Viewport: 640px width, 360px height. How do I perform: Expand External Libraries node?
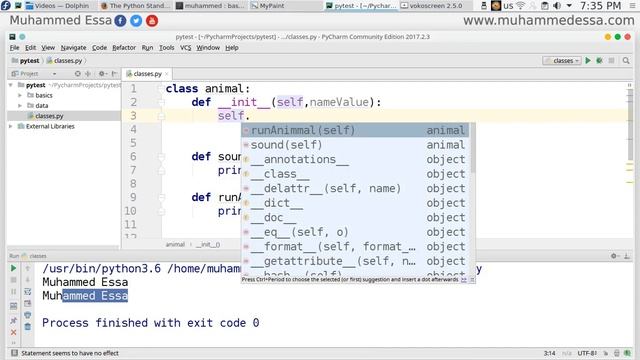click(11, 126)
